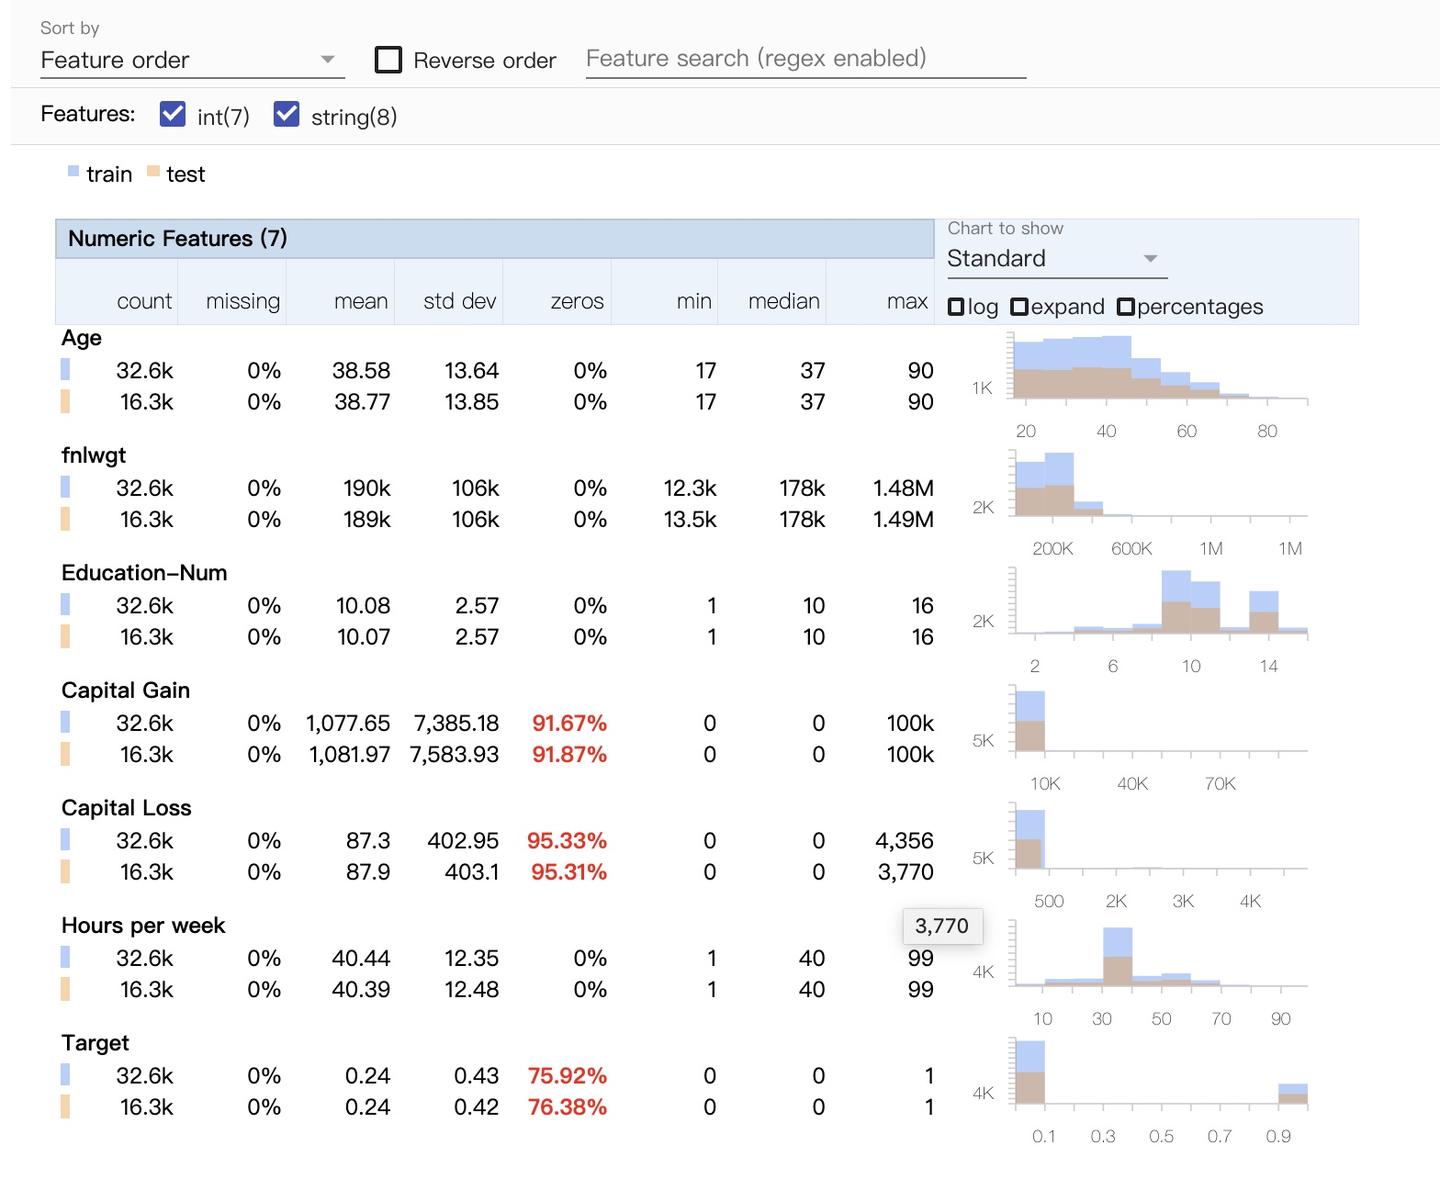Enable the log checkbox
1440x1179 pixels.
956,307
